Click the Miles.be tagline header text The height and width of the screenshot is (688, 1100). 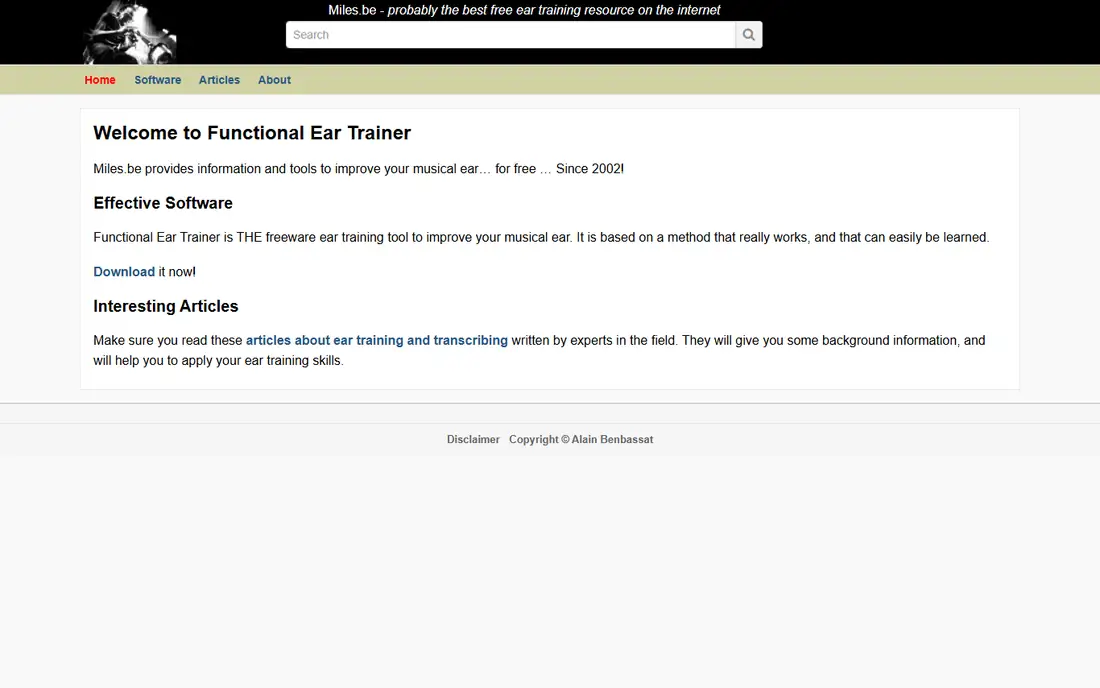tap(524, 11)
